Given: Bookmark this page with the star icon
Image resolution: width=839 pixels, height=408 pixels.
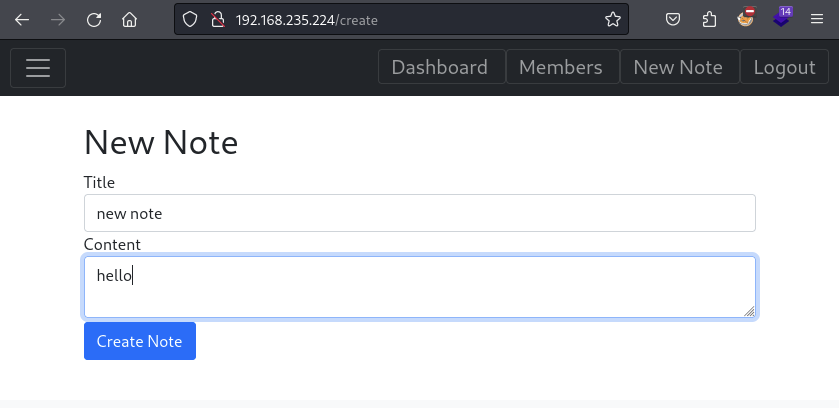Looking at the screenshot, I should pos(613,19).
